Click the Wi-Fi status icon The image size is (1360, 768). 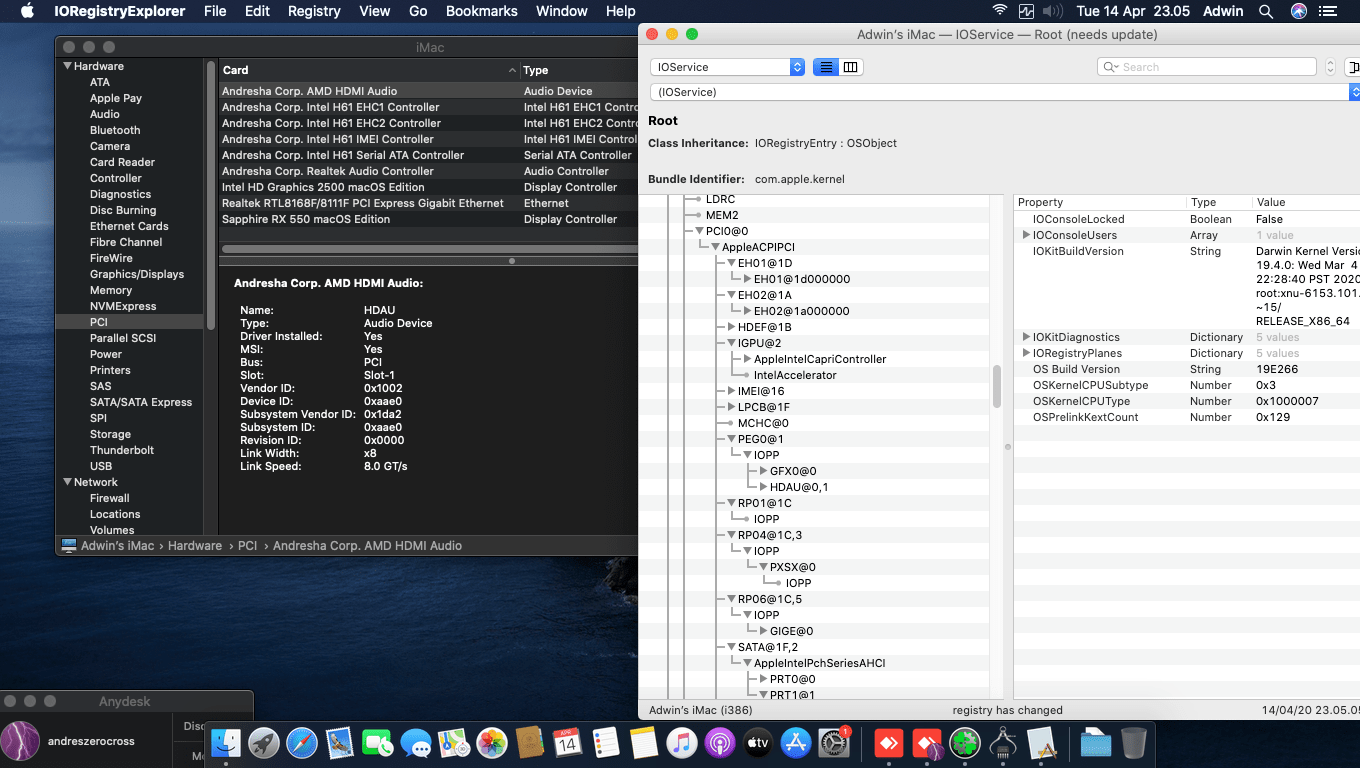(1000, 11)
